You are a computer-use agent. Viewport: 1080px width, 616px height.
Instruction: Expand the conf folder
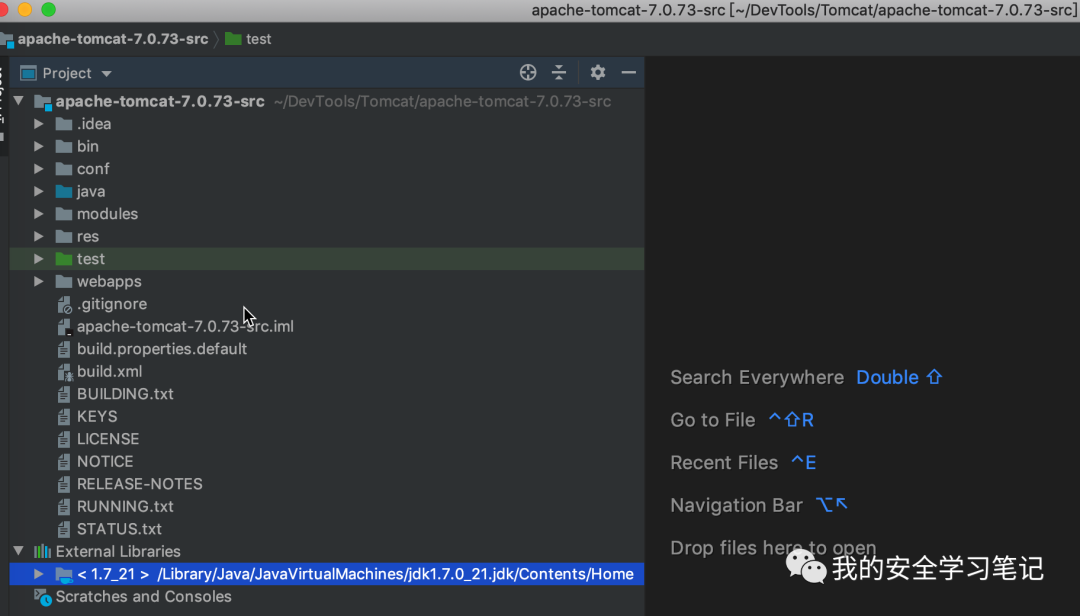click(39, 169)
